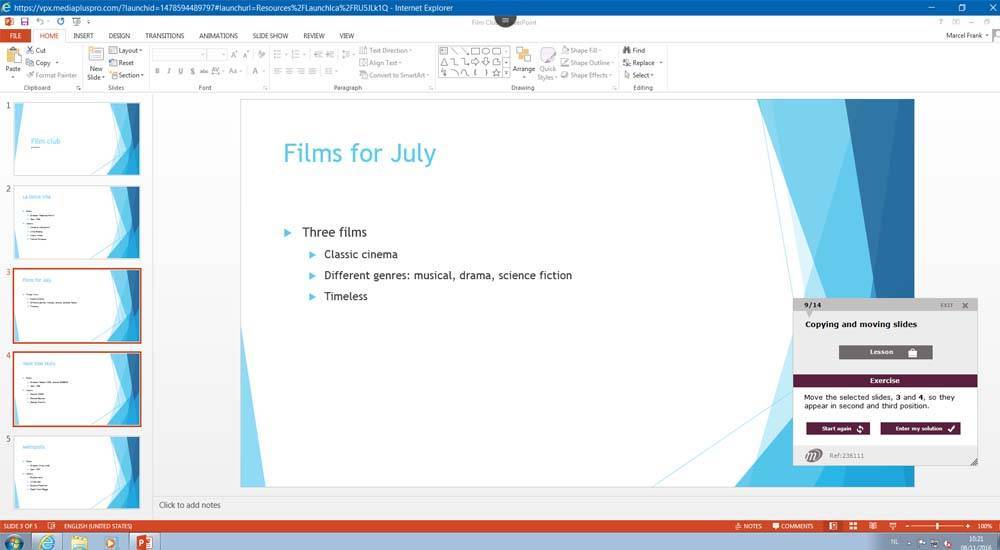
Task: Select slide 5 thumbnail in slide panel
Action: tap(77, 472)
